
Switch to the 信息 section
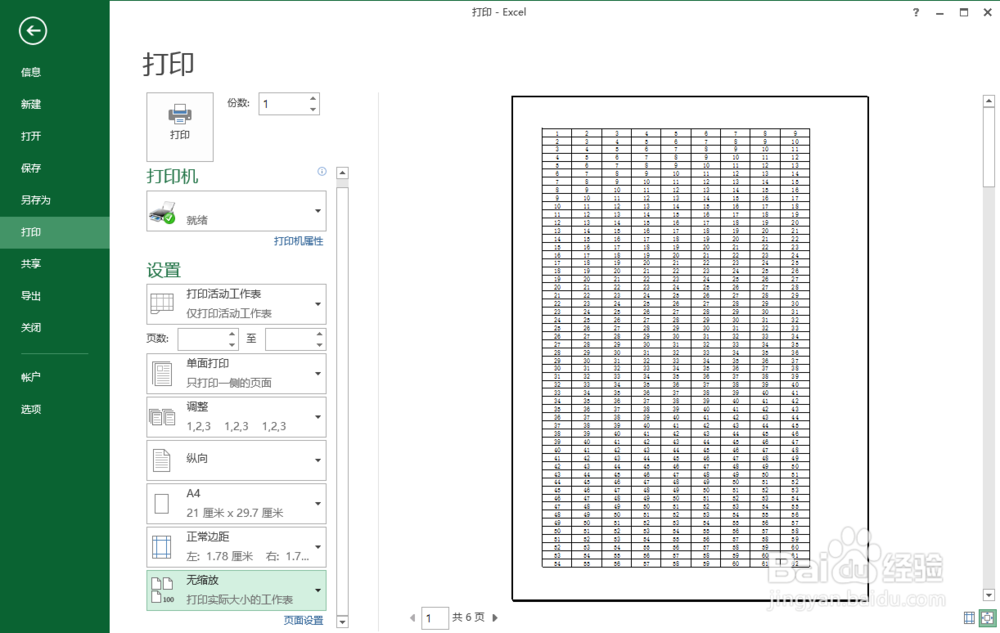31,71
